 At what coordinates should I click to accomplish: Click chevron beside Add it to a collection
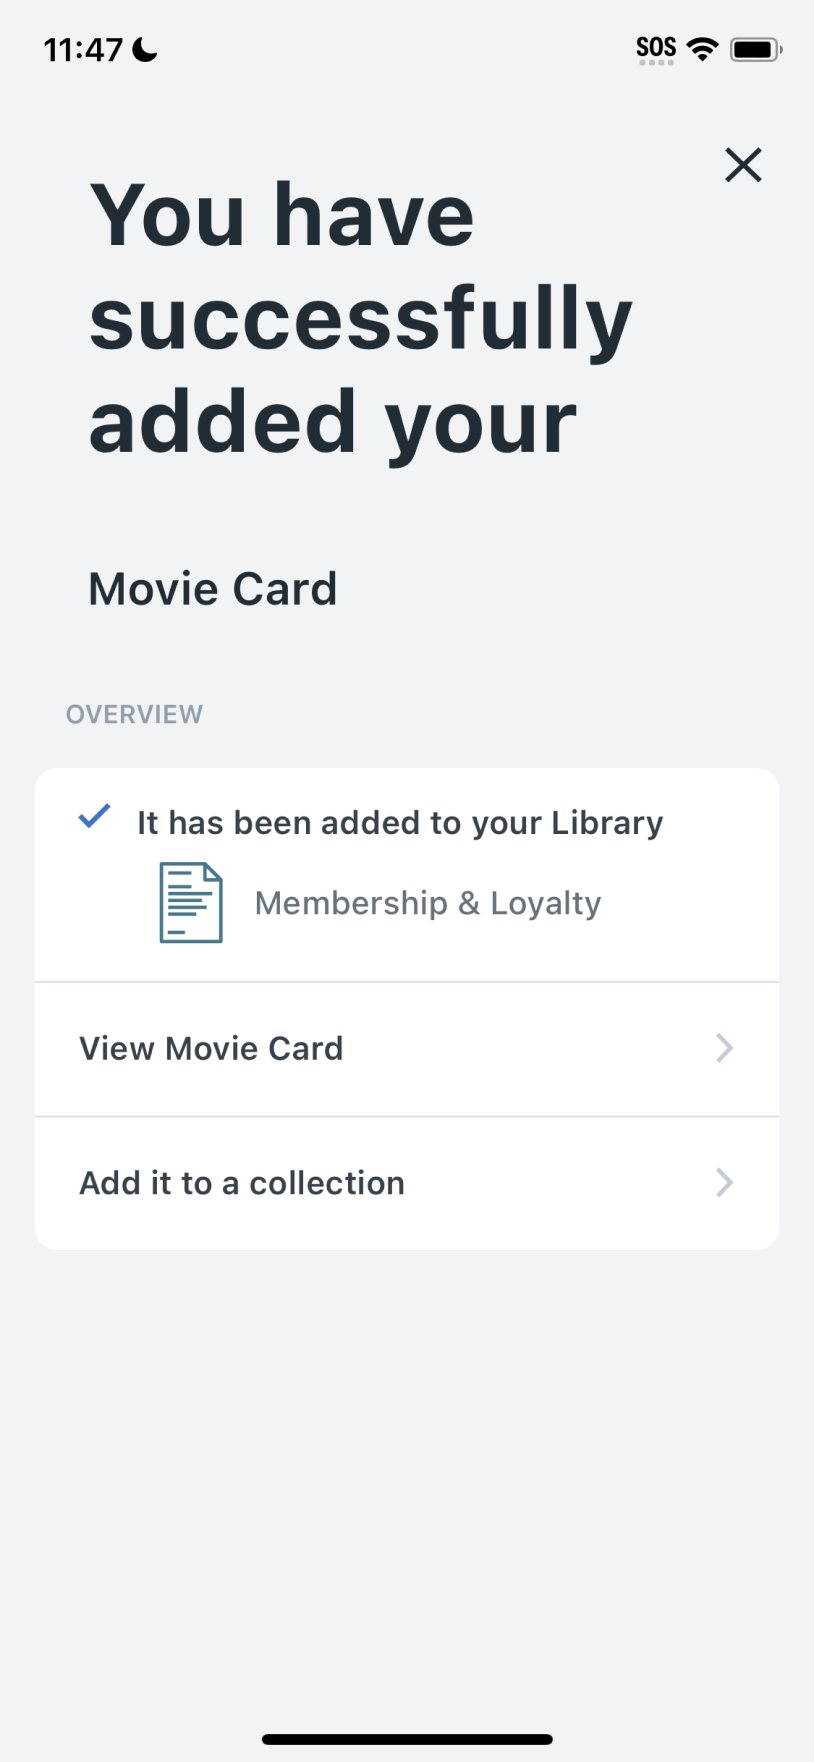click(x=725, y=1183)
